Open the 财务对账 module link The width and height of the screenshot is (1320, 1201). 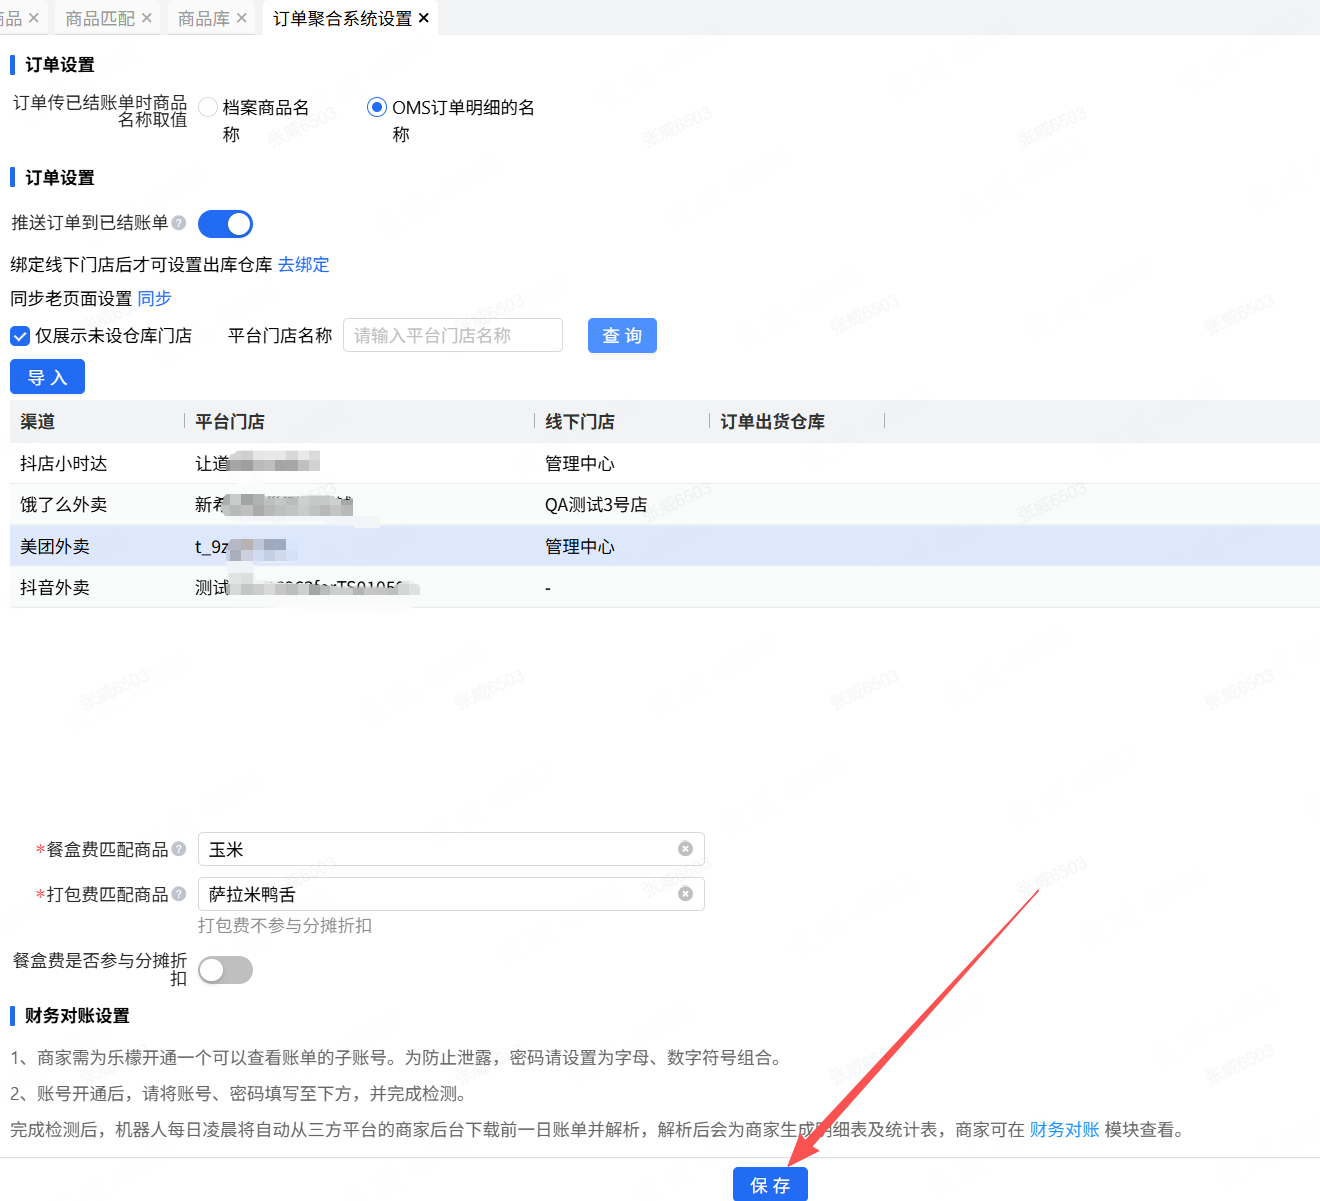point(1064,1130)
